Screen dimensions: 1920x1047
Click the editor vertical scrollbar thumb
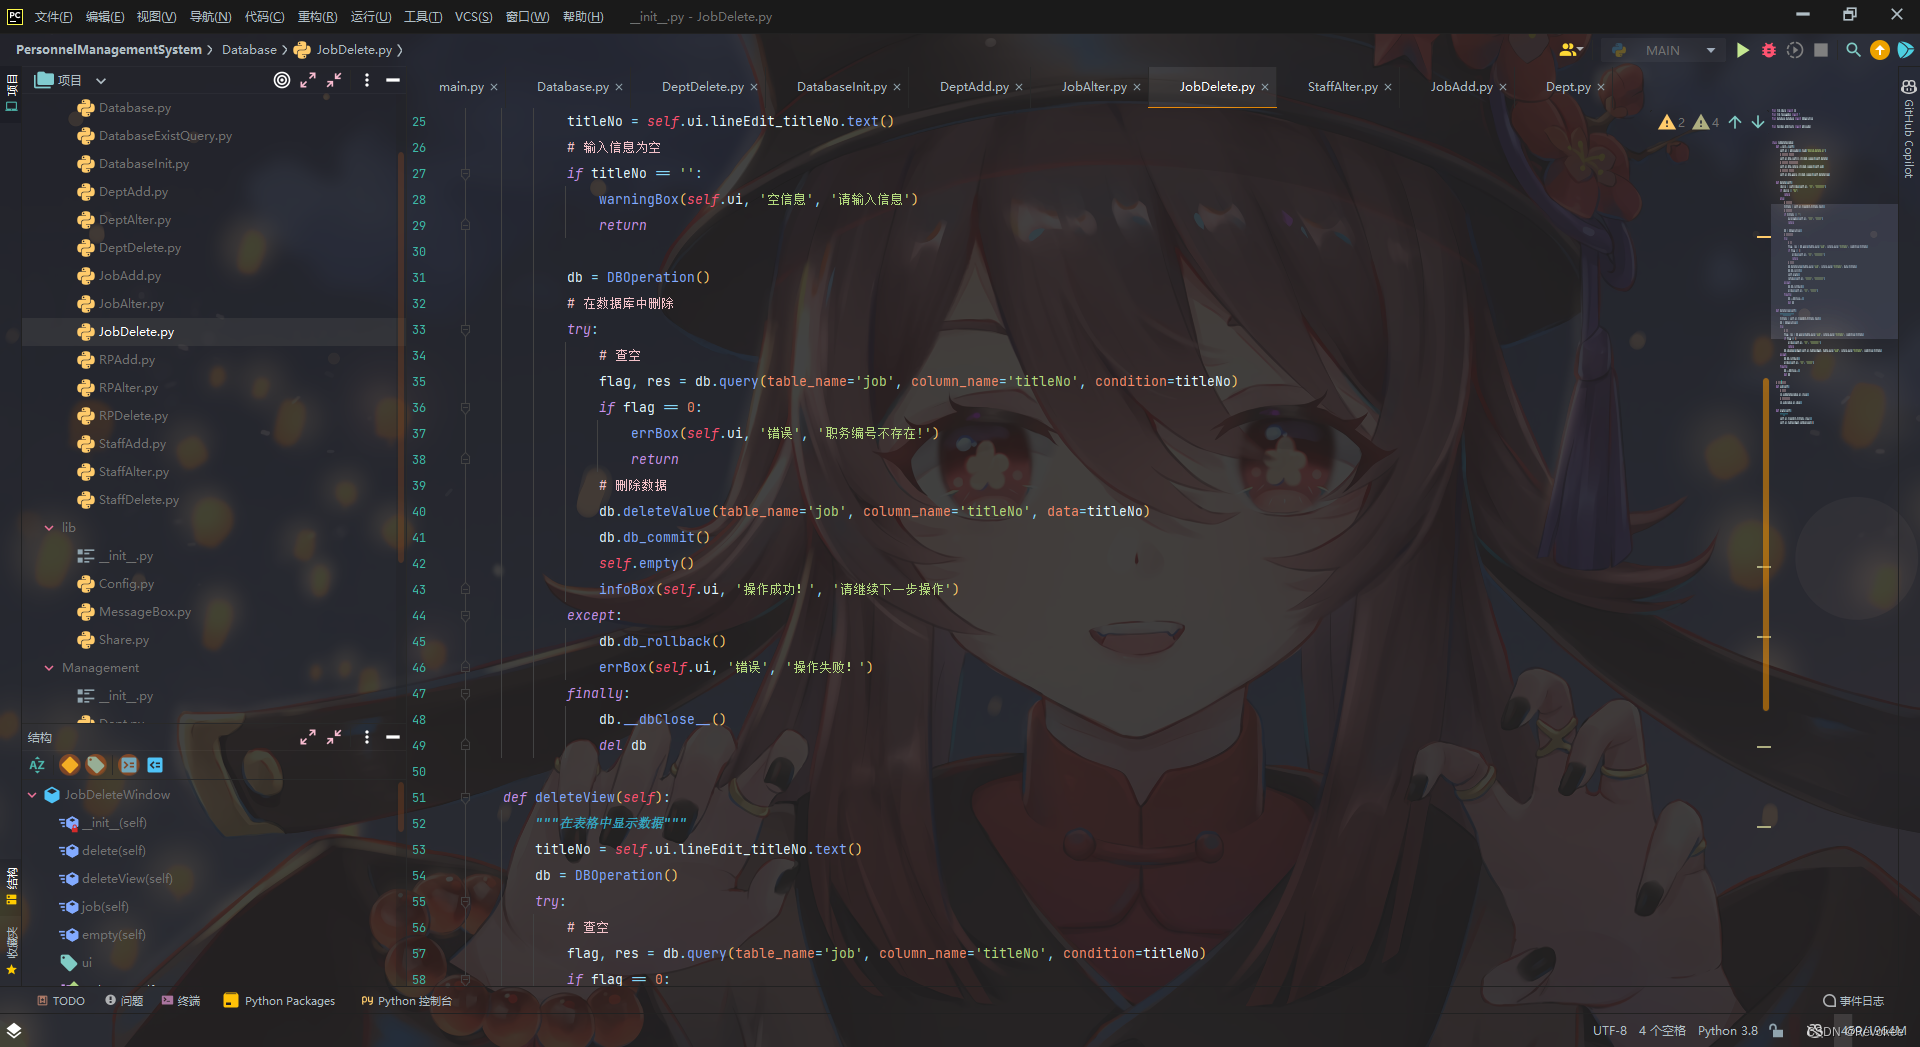pyautogui.click(x=1766, y=545)
